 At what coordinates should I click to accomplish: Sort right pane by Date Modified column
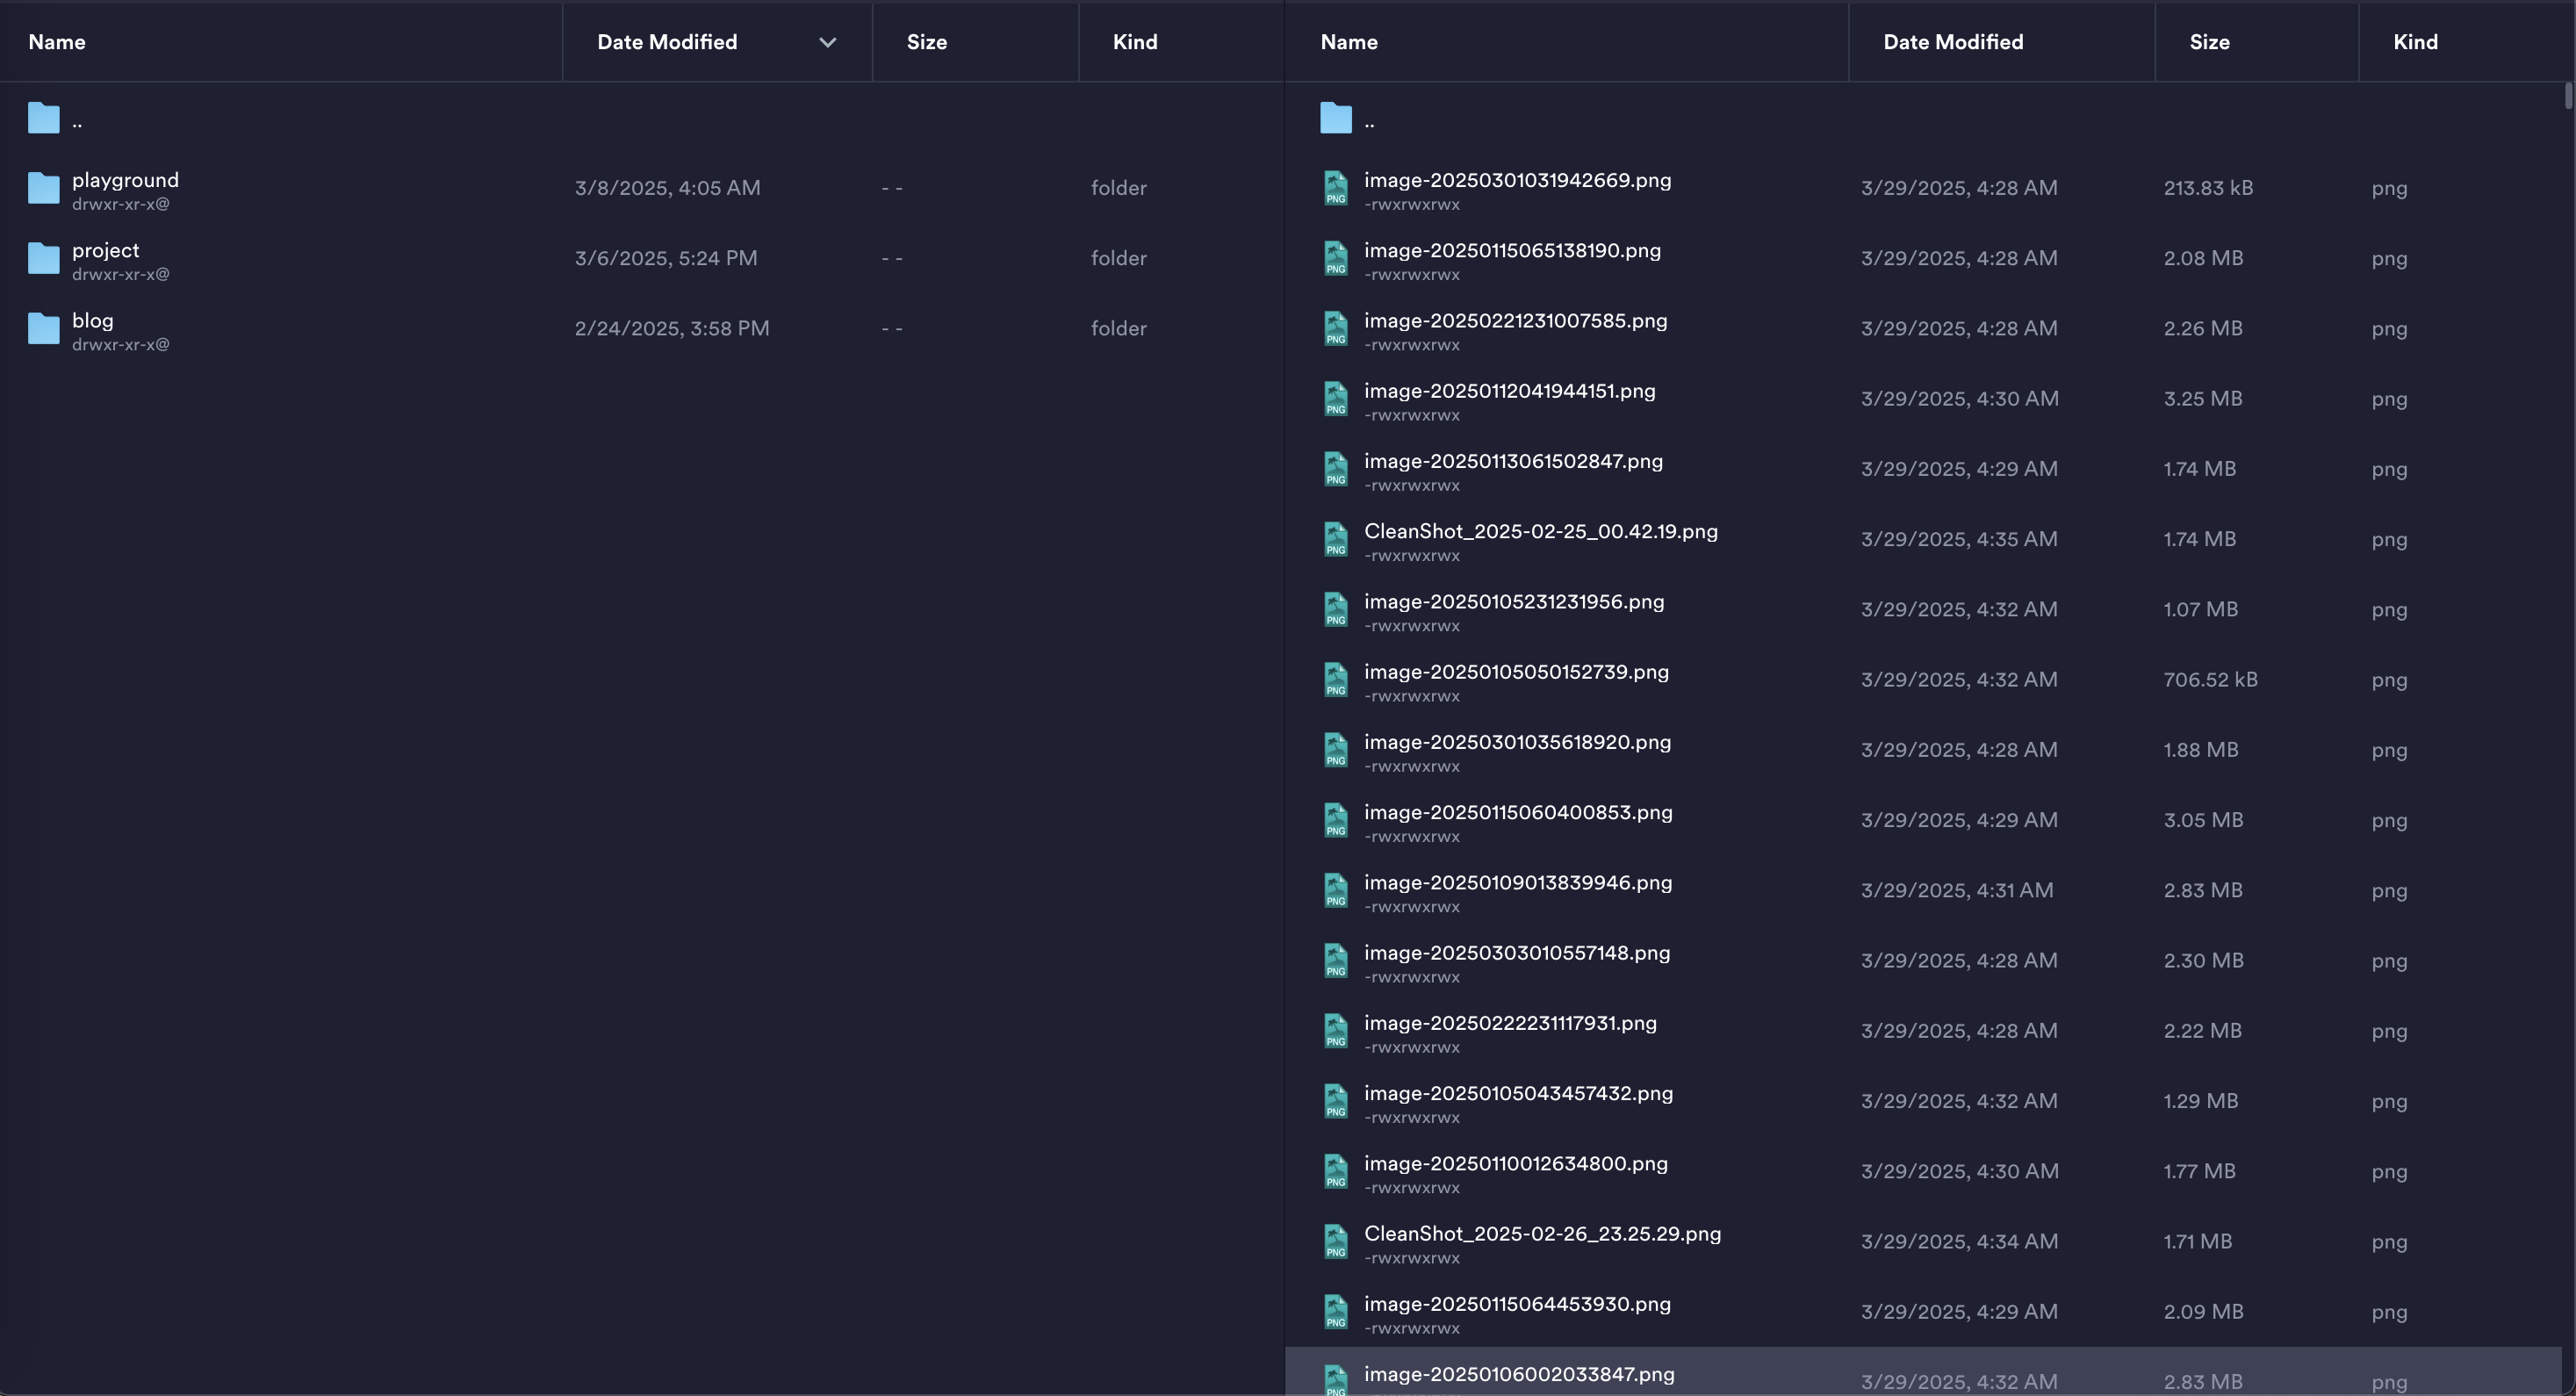[x=1953, y=42]
